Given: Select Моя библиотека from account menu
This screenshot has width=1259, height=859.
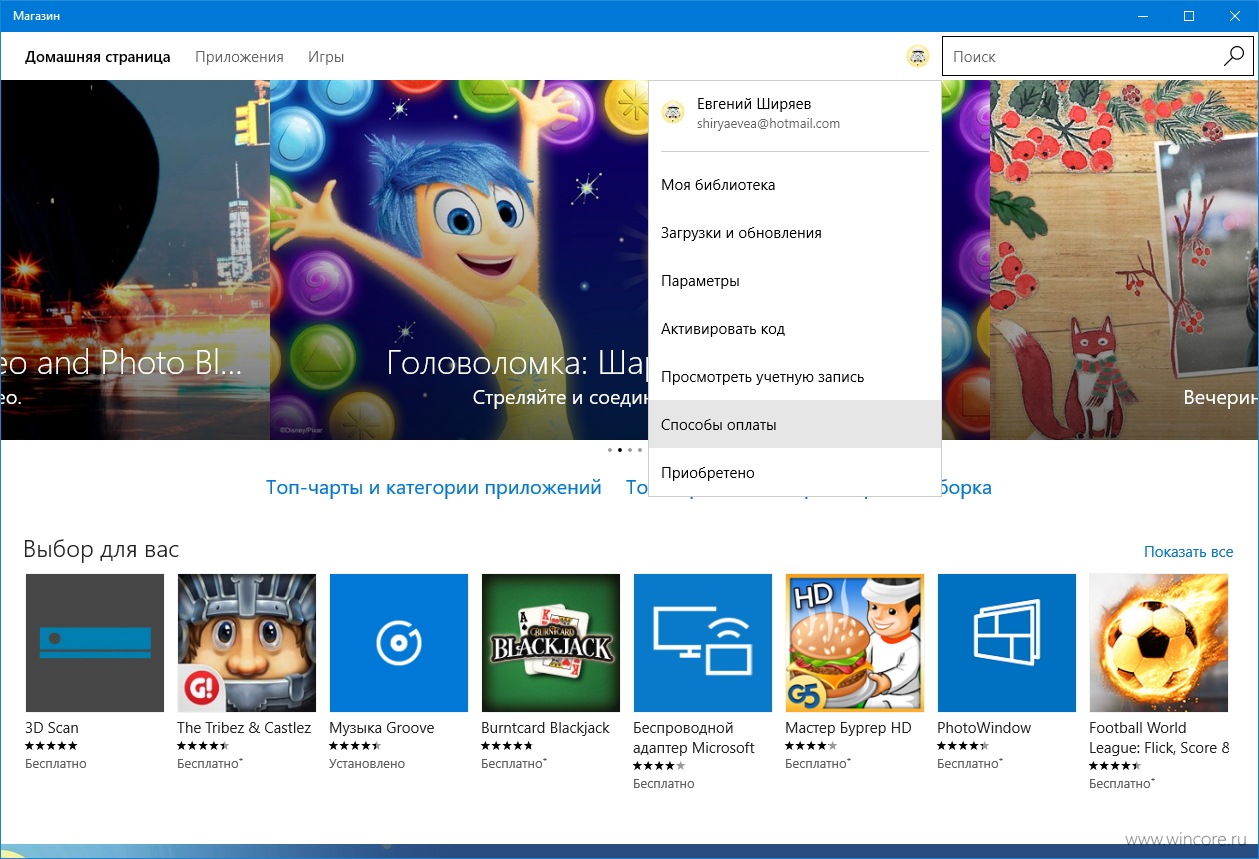Looking at the screenshot, I should tap(795, 185).
